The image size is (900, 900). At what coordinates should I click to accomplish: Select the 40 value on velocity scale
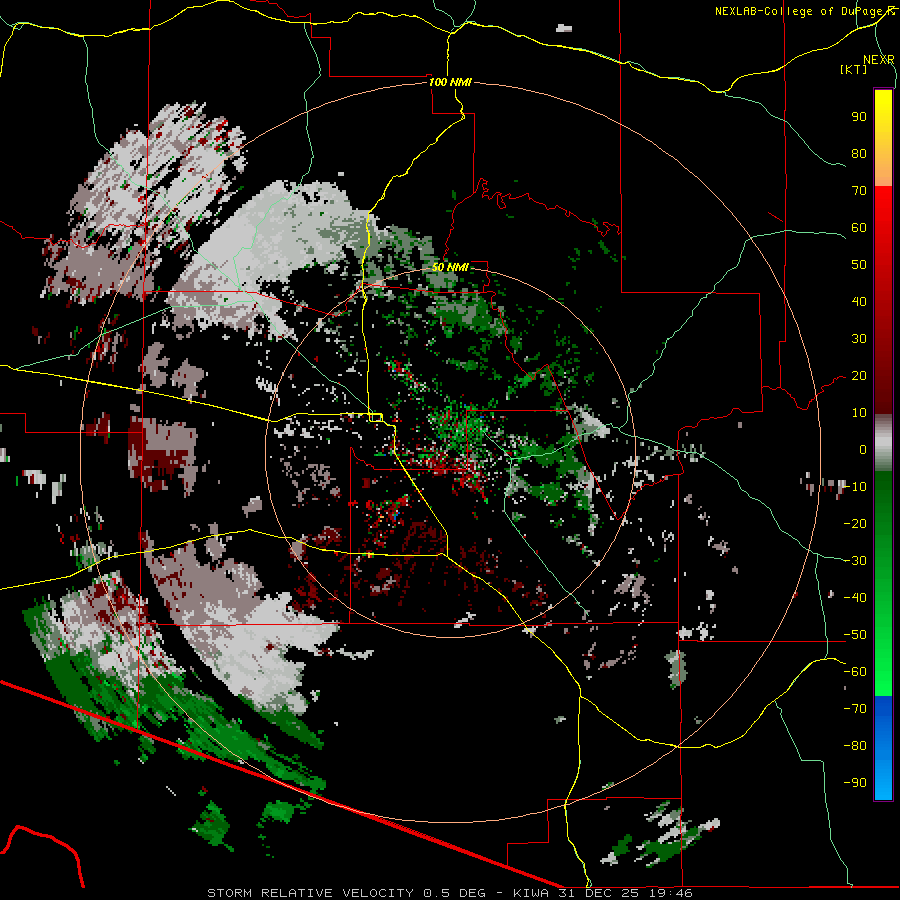859,301
